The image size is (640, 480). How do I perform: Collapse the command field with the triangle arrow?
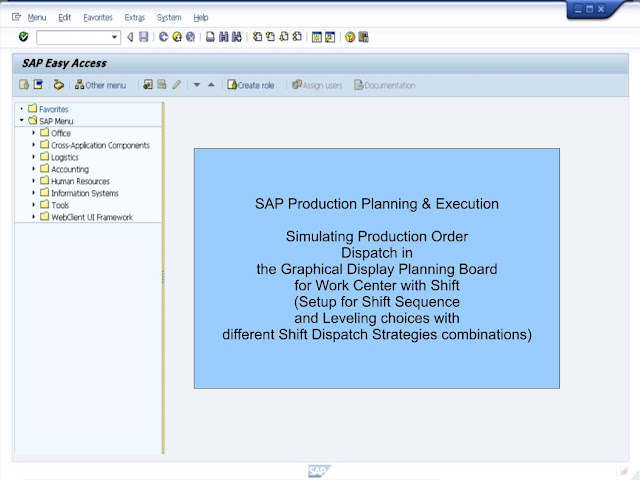pos(130,38)
